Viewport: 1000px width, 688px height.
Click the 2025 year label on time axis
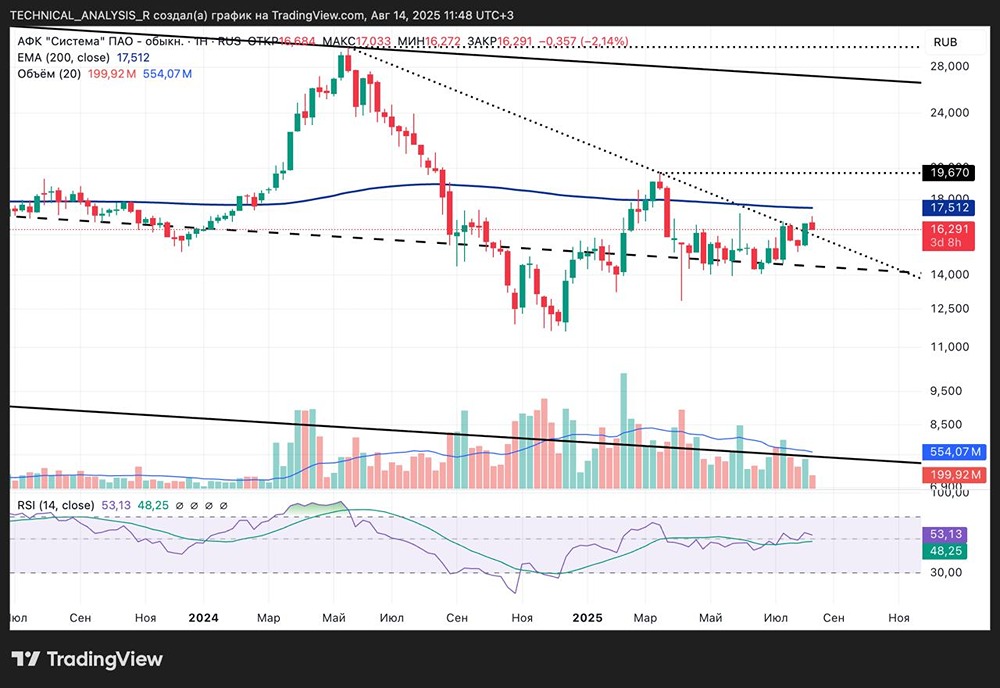587,618
